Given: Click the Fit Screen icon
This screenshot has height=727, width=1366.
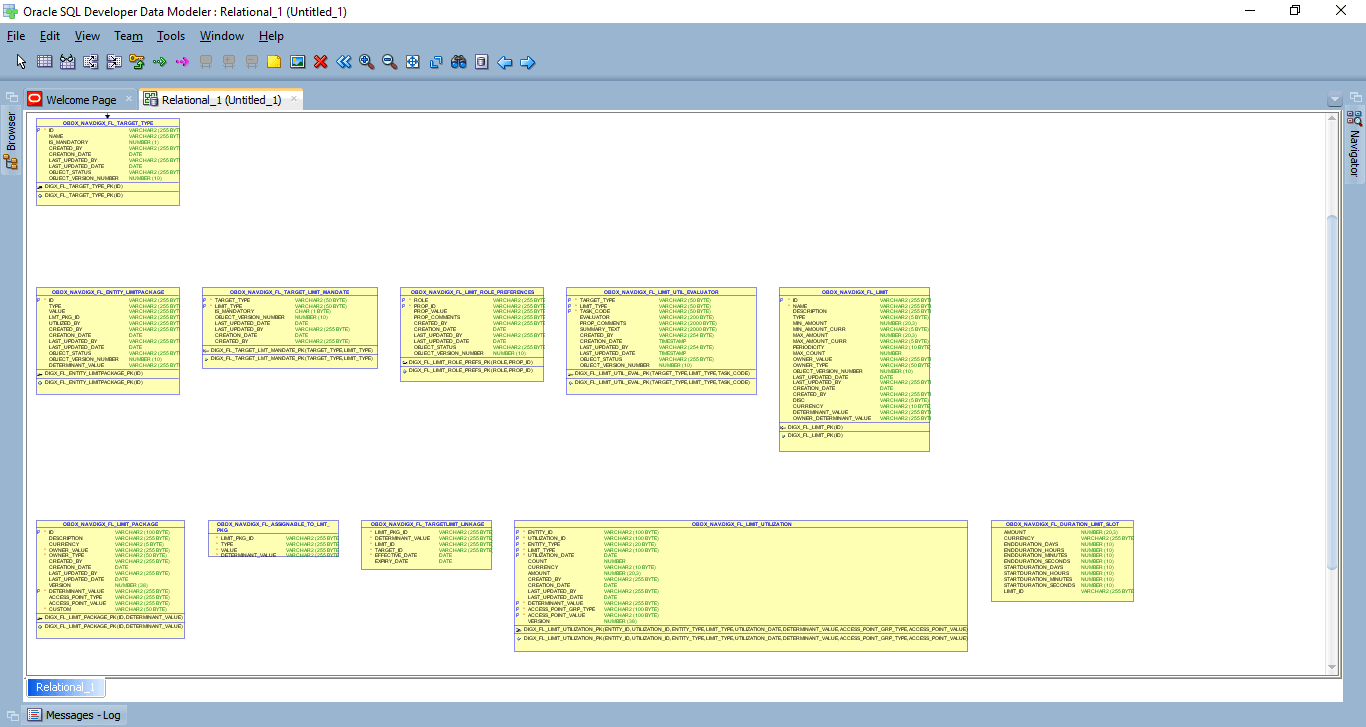Looking at the screenshot, I should pyautogui.click(x=413, y=62).
